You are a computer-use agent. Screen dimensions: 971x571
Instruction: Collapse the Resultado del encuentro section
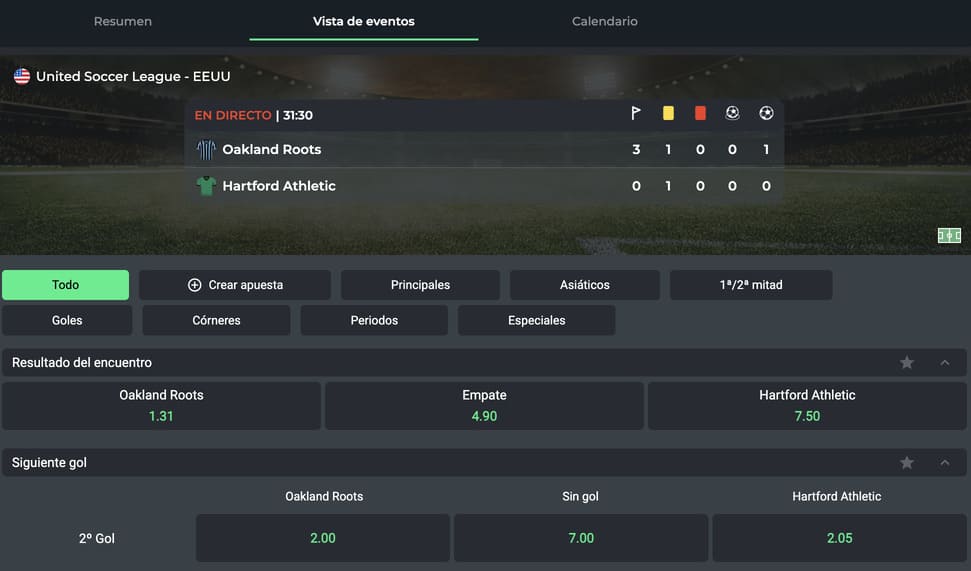coord(945,363)
